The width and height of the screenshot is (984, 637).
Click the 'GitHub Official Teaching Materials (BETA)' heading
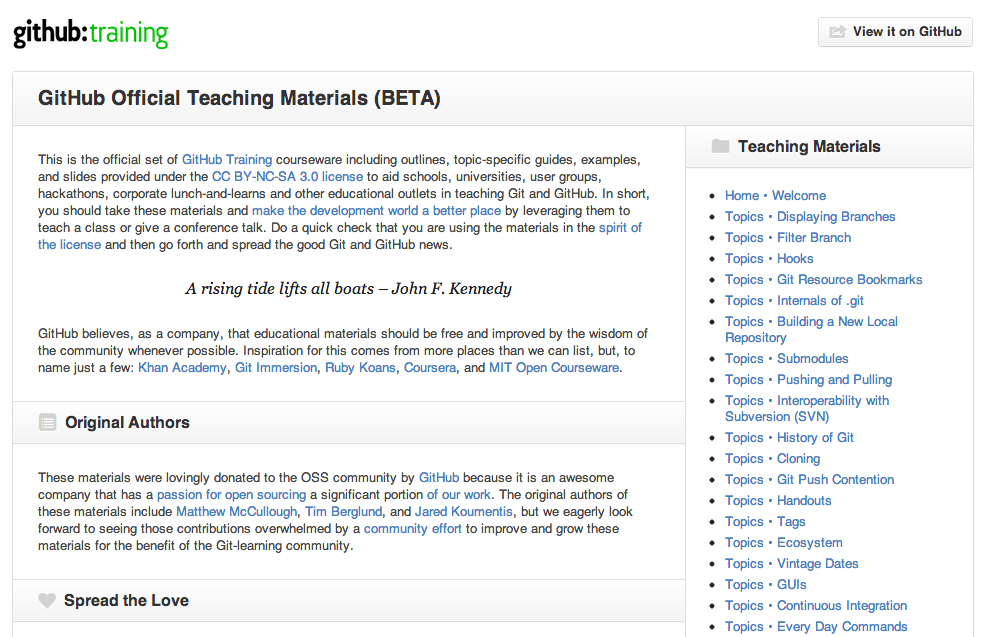pos(239,99)
